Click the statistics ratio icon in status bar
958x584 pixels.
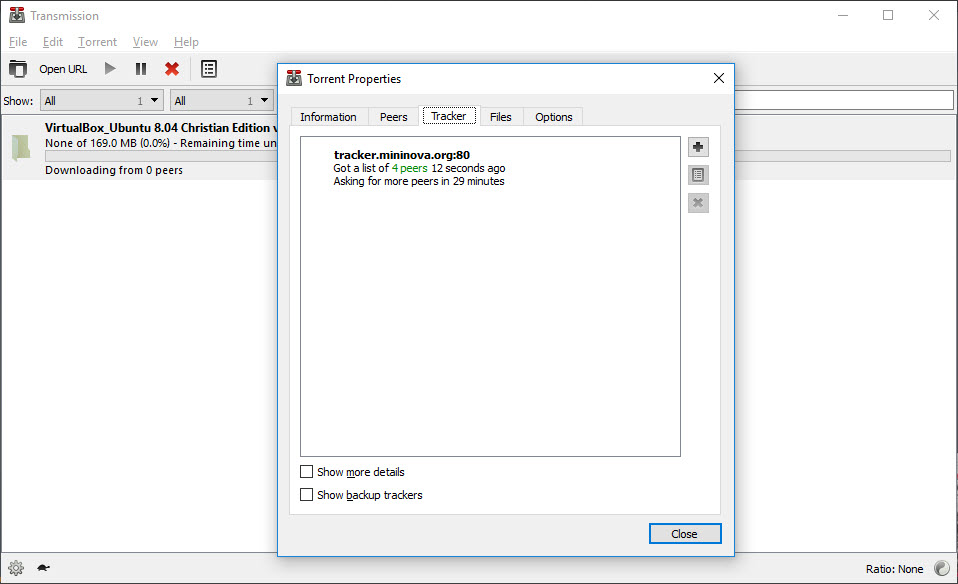point(942,569)
